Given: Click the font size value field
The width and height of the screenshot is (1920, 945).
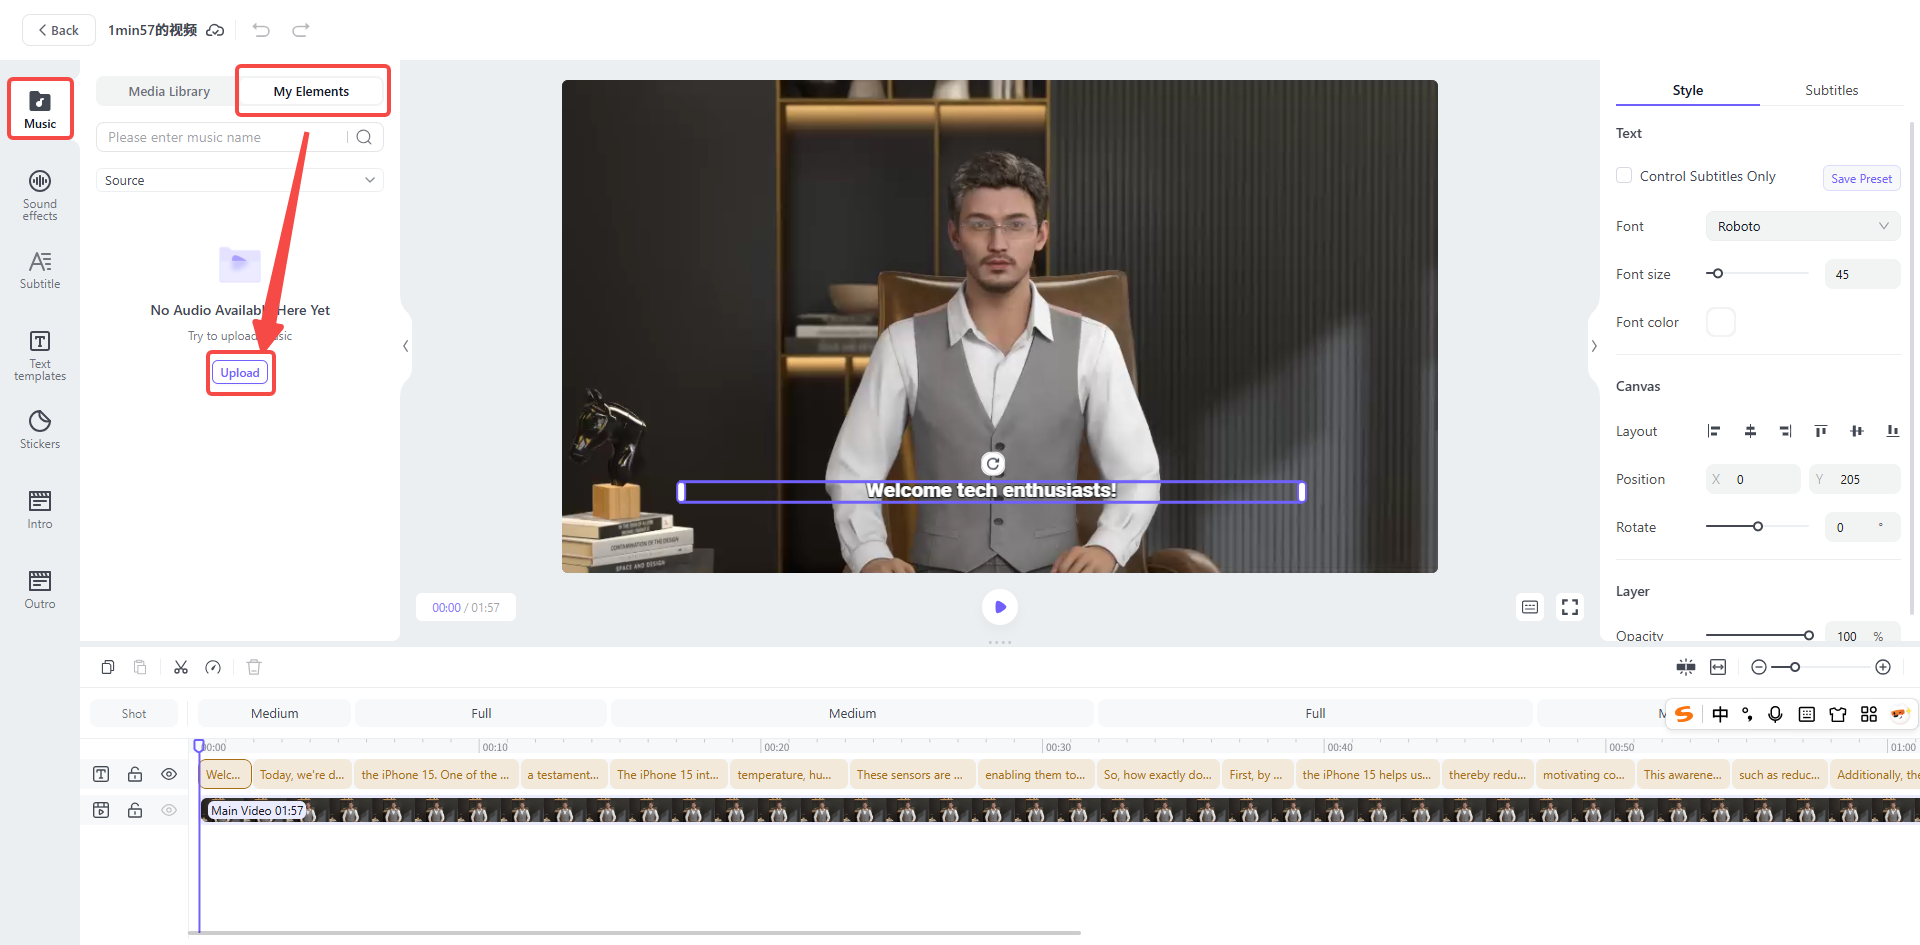Looking at the screenshot, I should click(1862, 274).
